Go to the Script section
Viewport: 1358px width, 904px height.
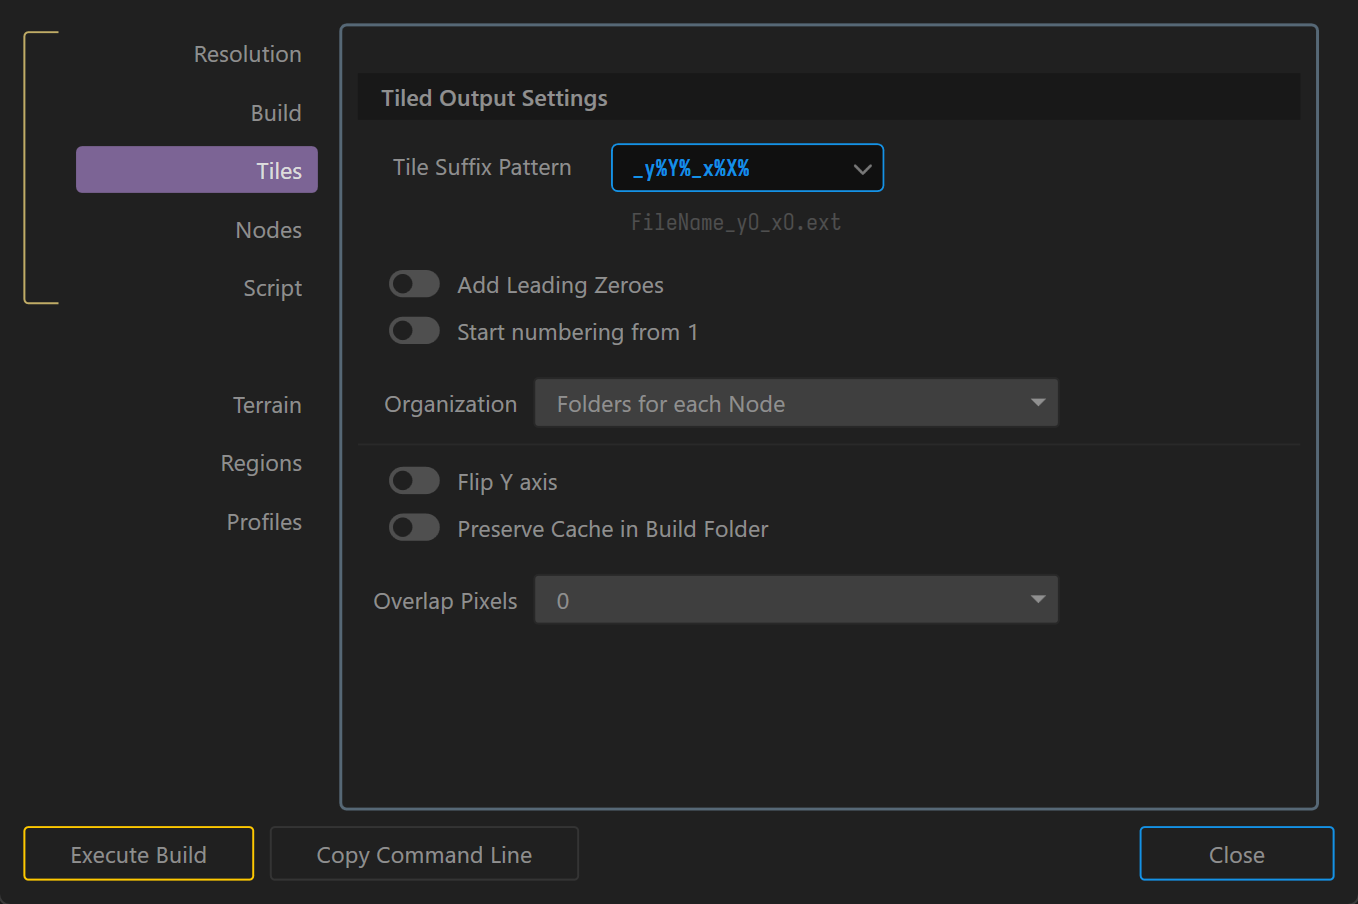point(272,288)
